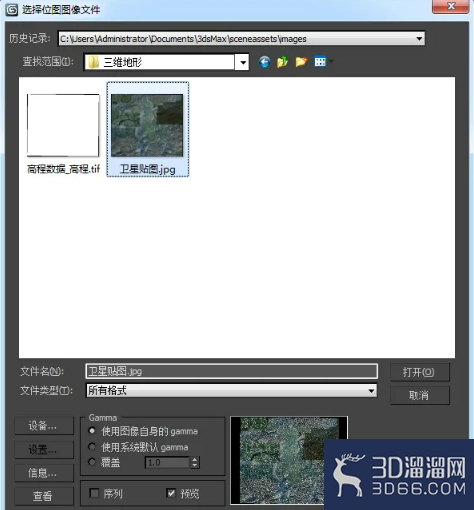
Task: Uncheck the 预览 checkbox
Action: [x=171, y=493]
